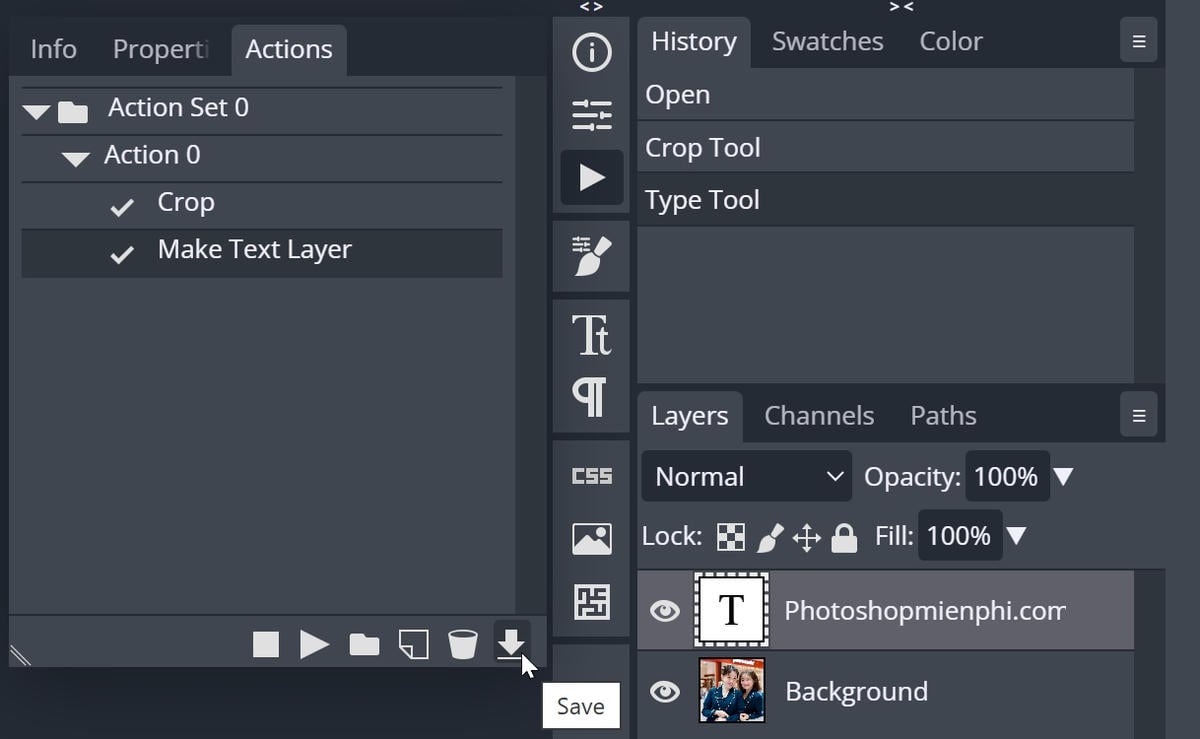Open the Fill slider arrow
Screen dimensions: 1200x739
pyautogui.click(x=1016, y=536)
